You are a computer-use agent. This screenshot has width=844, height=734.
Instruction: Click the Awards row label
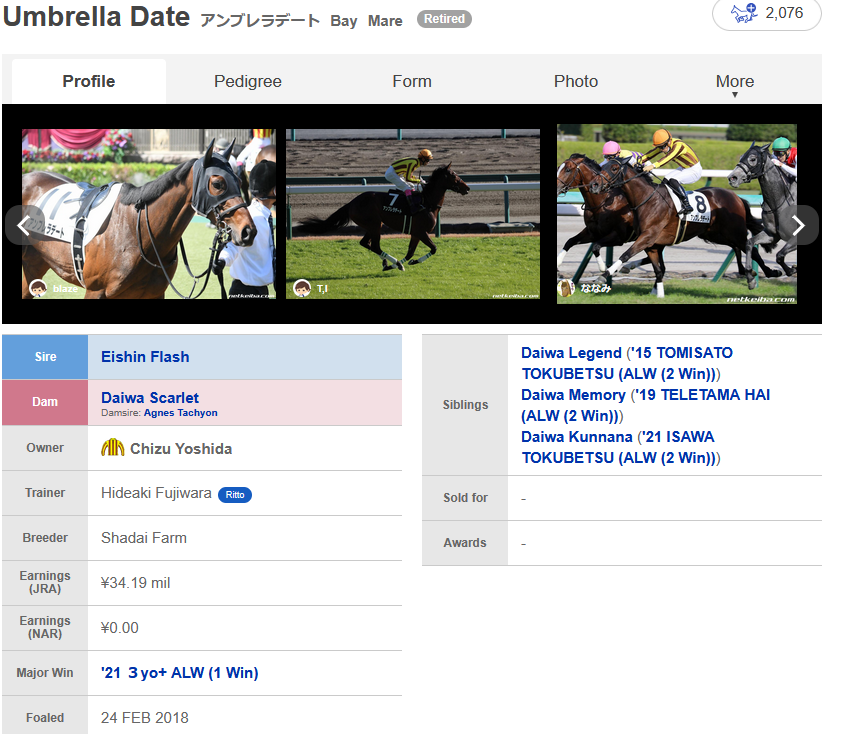465,543
